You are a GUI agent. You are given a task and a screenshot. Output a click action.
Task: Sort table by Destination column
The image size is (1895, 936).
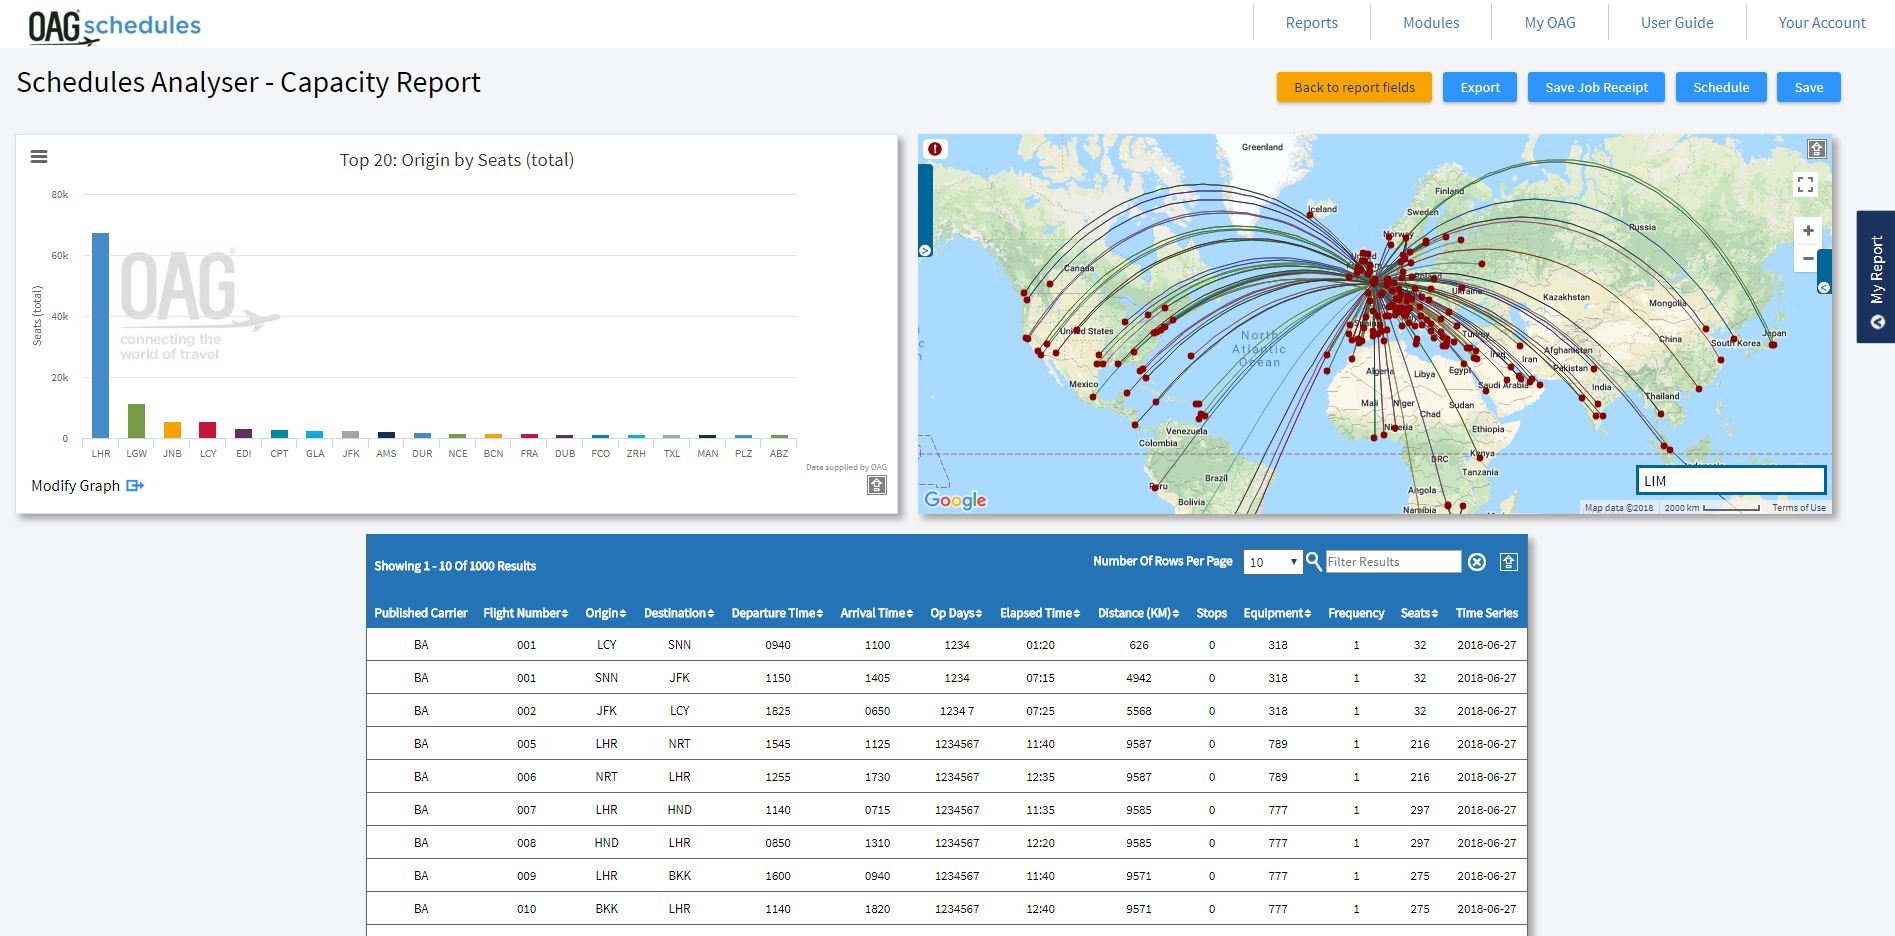[x=679, y=613]
